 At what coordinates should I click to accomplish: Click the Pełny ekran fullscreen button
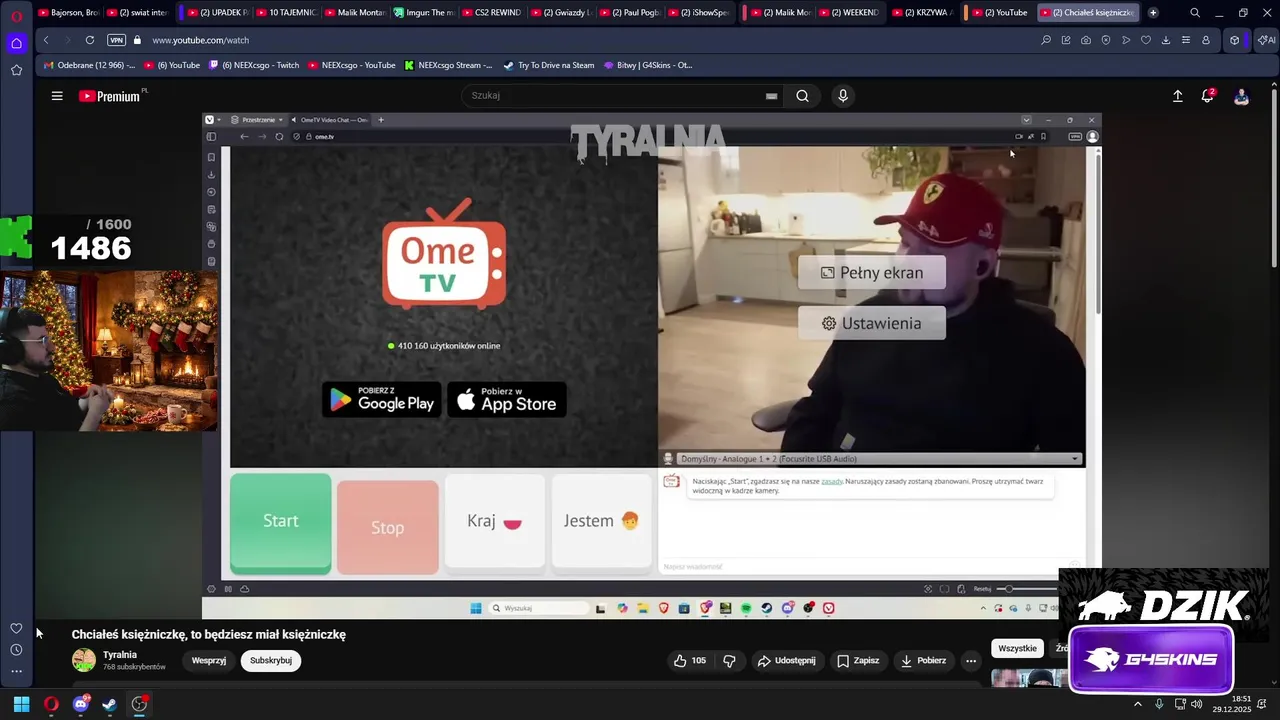(x=872, y=272)
